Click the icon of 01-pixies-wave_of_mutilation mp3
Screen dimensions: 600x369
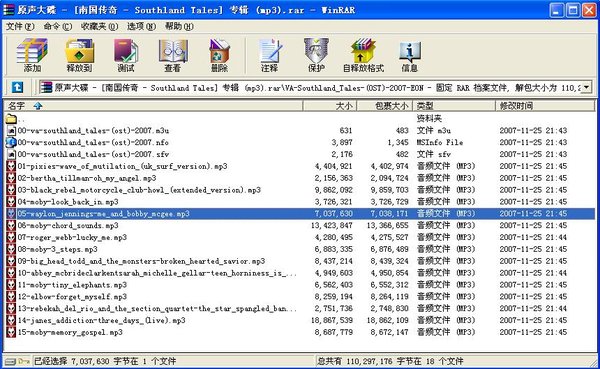coord(11,166)
